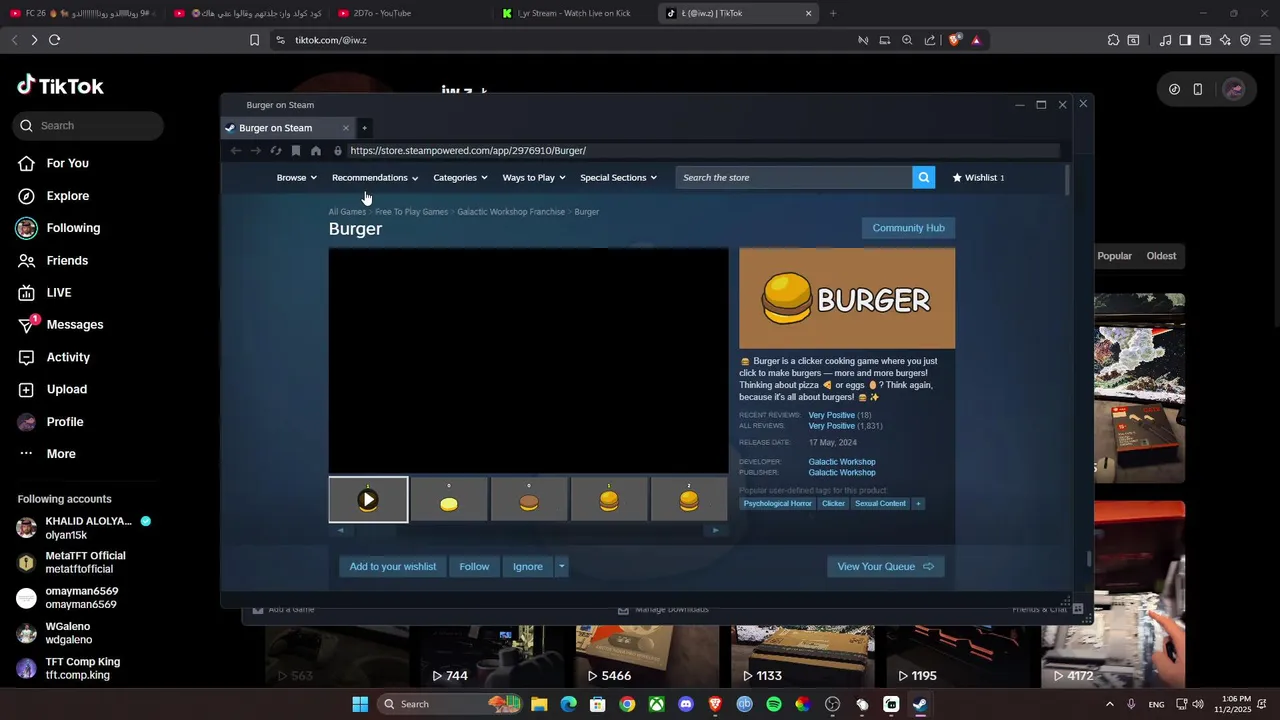Open the dropdown arrow next to Ignore
The image size is (1280, 720).
tap(561, 567)
